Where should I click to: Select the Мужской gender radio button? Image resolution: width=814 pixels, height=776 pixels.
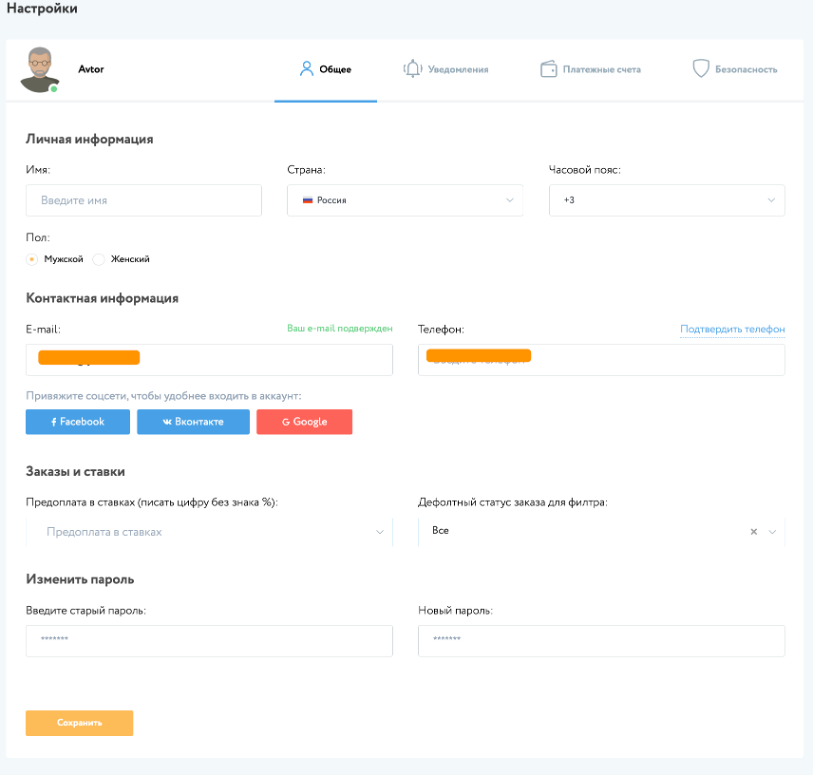click(32, 259)
